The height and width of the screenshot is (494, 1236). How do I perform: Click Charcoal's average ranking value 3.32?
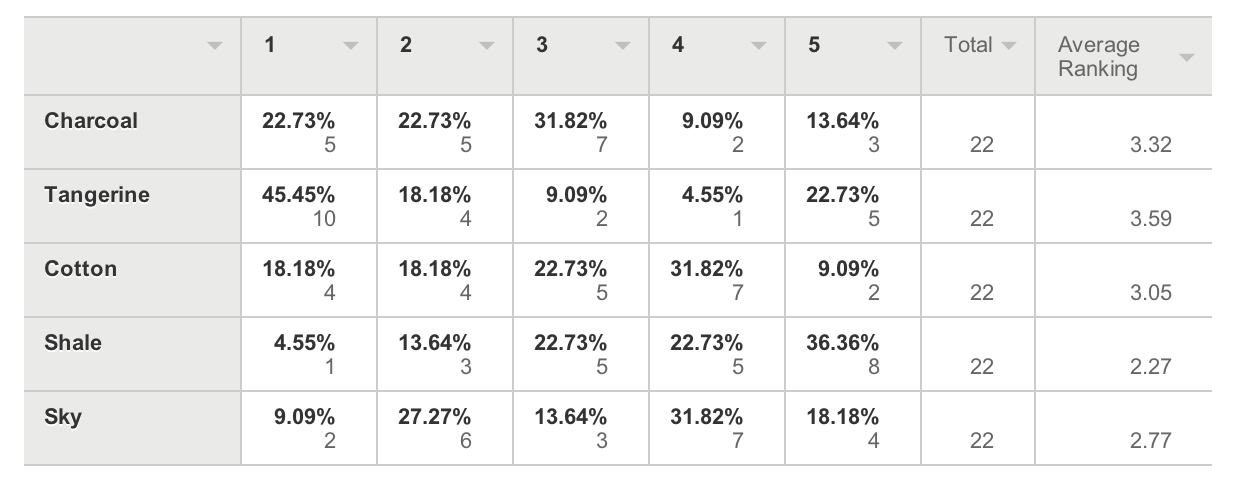click(x=1150, y=145)
